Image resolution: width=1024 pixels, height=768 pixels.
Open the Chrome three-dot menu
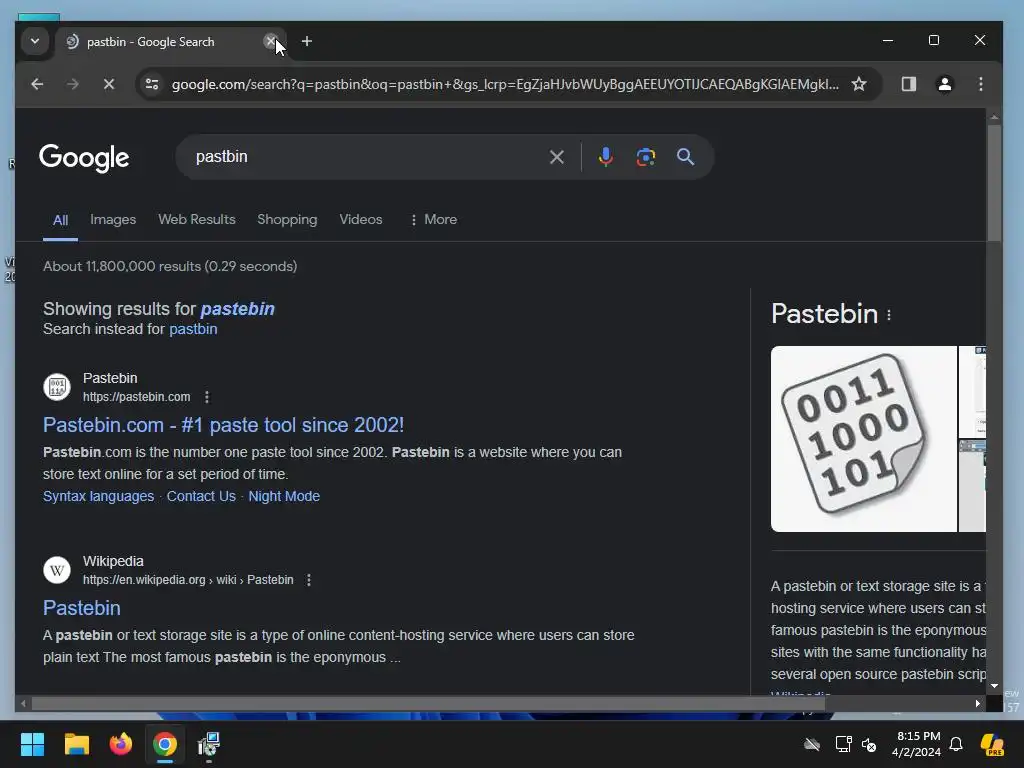coord(980,84)
